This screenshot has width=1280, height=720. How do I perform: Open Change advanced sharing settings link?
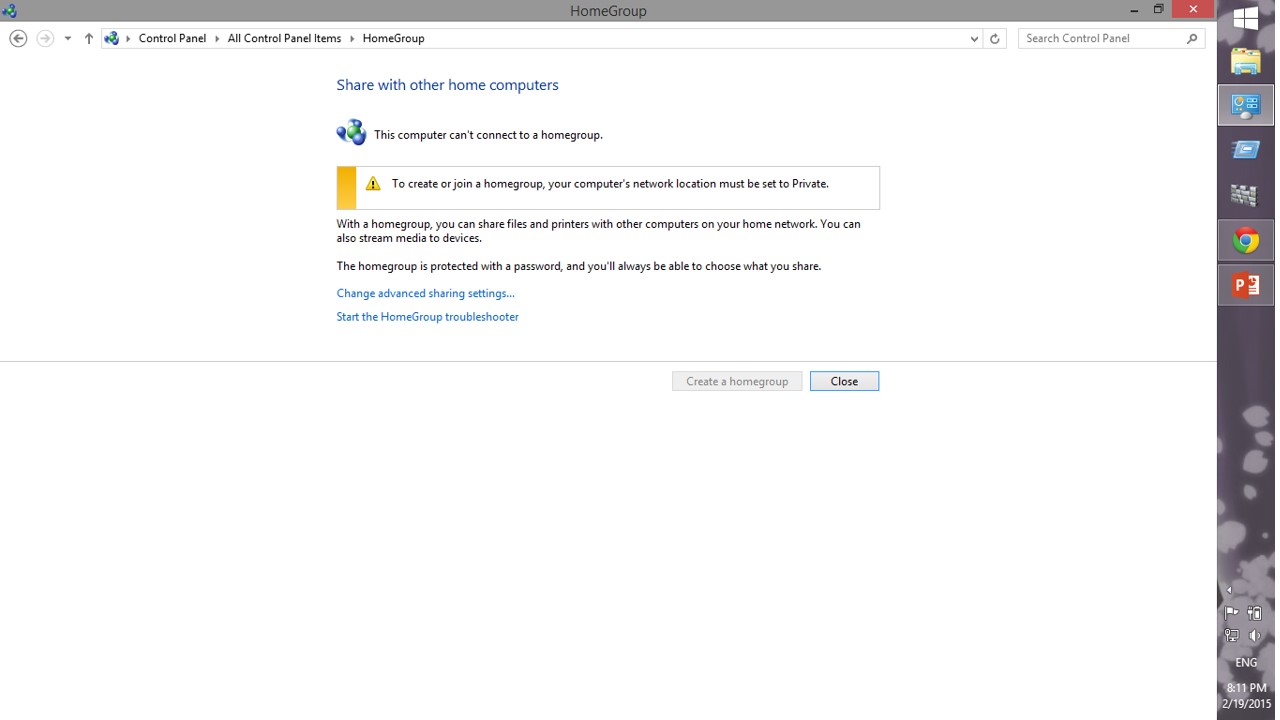425,293
